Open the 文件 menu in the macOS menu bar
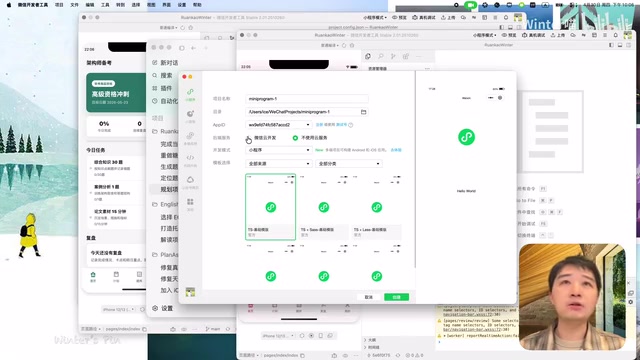Screen dimensions: 640x360 pyautogui.click(x=74, y=5)
